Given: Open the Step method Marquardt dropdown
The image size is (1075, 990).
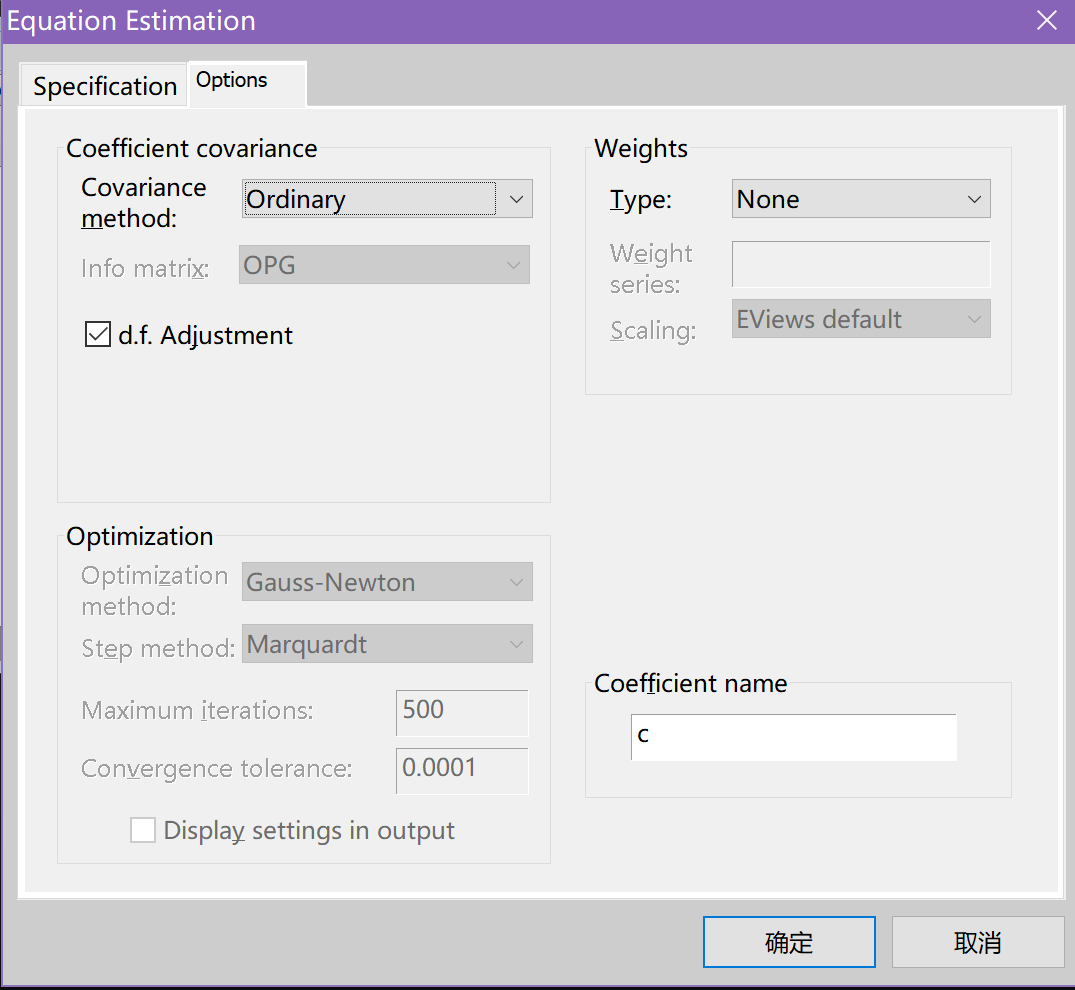Looking at the screenshot, I should point(387,644).
